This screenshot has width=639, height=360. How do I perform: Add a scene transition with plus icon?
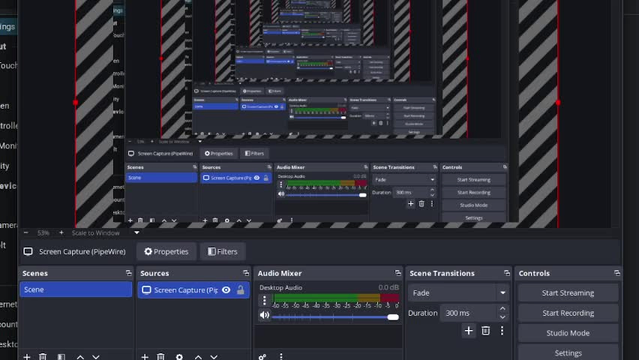[x=469, y=330]
